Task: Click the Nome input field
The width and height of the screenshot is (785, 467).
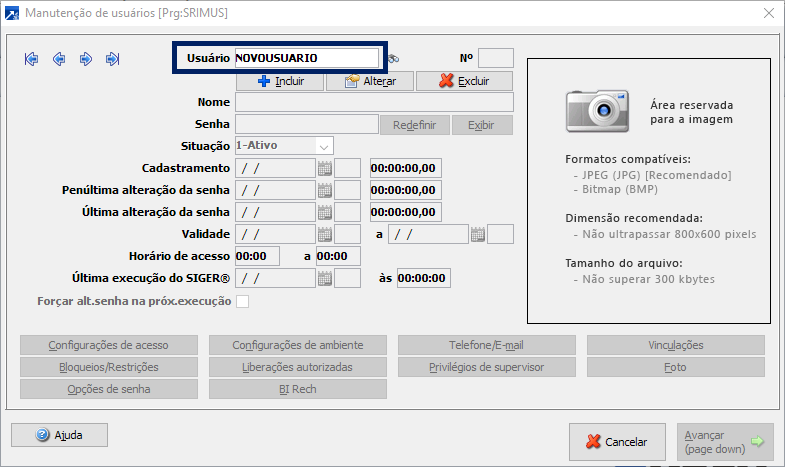Action: [374, 102]
